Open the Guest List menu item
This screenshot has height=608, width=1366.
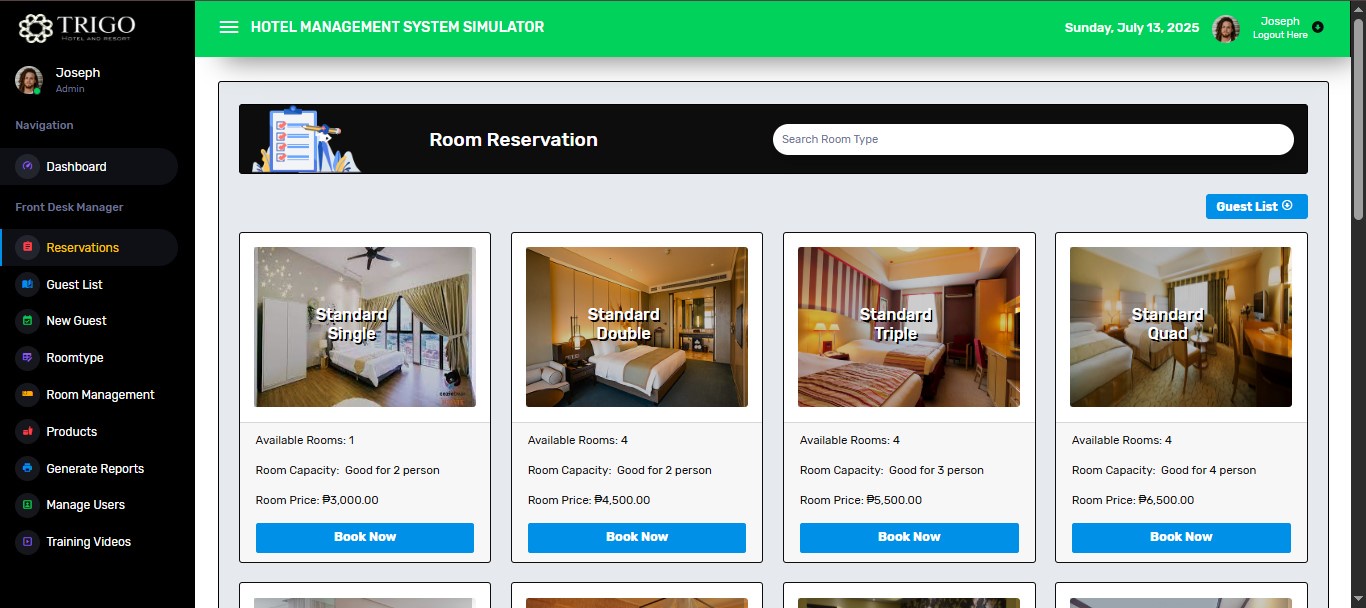90,285
